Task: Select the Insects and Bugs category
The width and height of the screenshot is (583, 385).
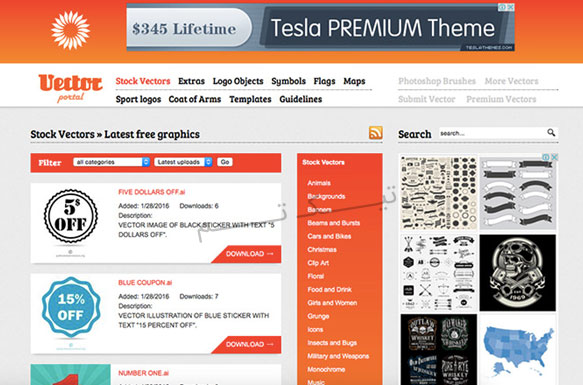Action: [332, 343]
